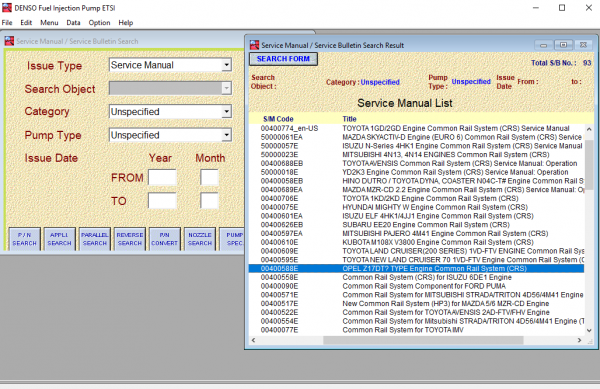The image size is (600, 389).
Task: Click the FROM Month input field
Action: (209, 177)
